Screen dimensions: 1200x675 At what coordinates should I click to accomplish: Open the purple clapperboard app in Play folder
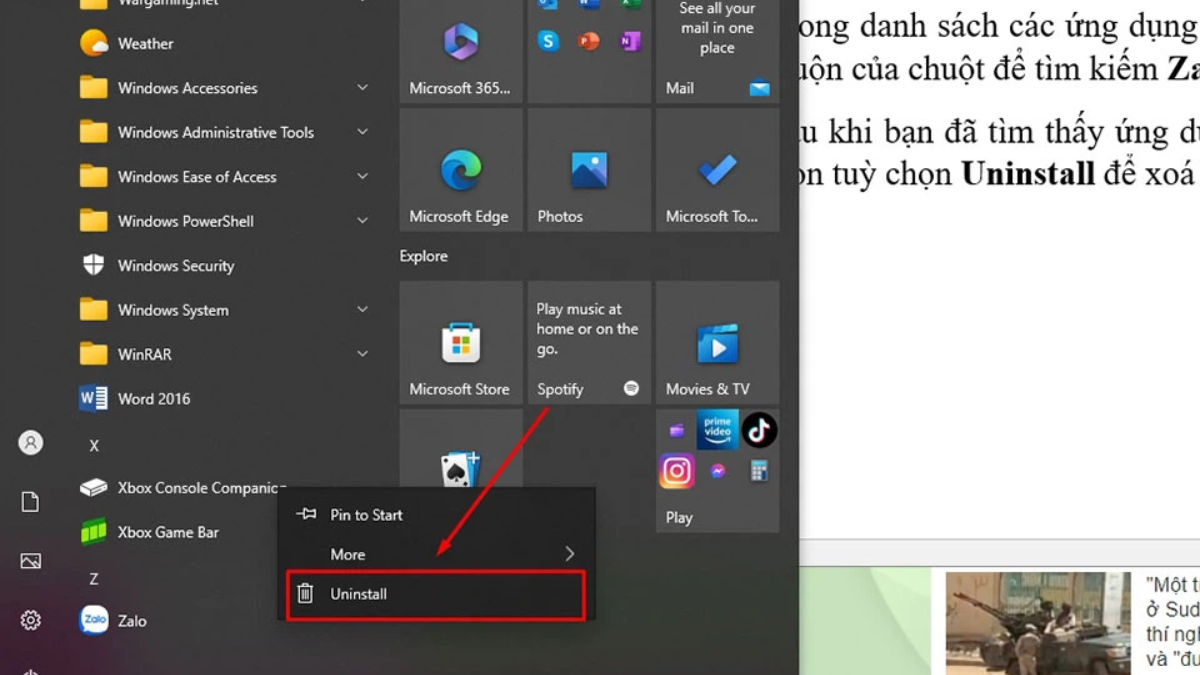point(676,430)
